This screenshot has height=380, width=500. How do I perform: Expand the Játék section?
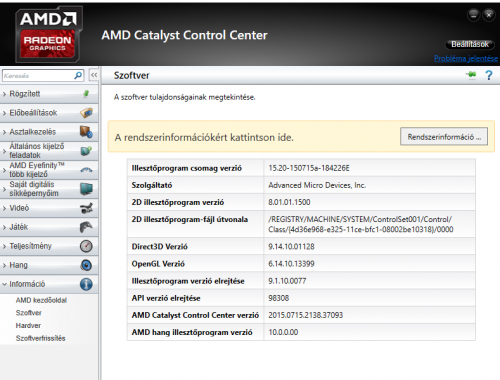4,227
